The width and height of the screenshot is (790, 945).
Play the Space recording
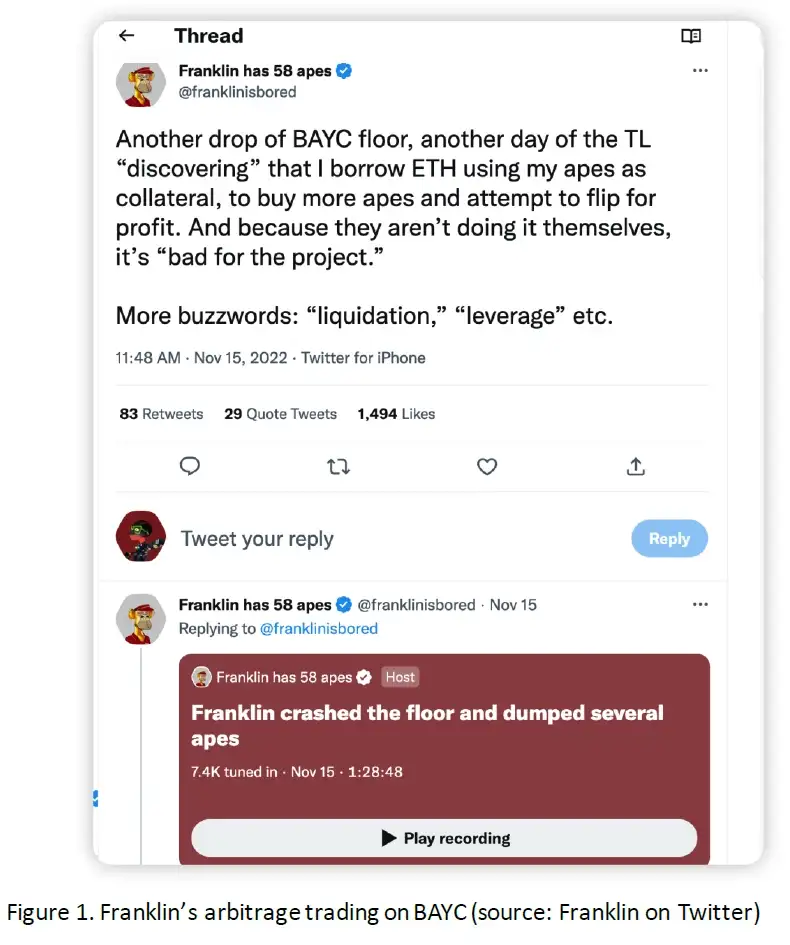[x=445, y=838]
